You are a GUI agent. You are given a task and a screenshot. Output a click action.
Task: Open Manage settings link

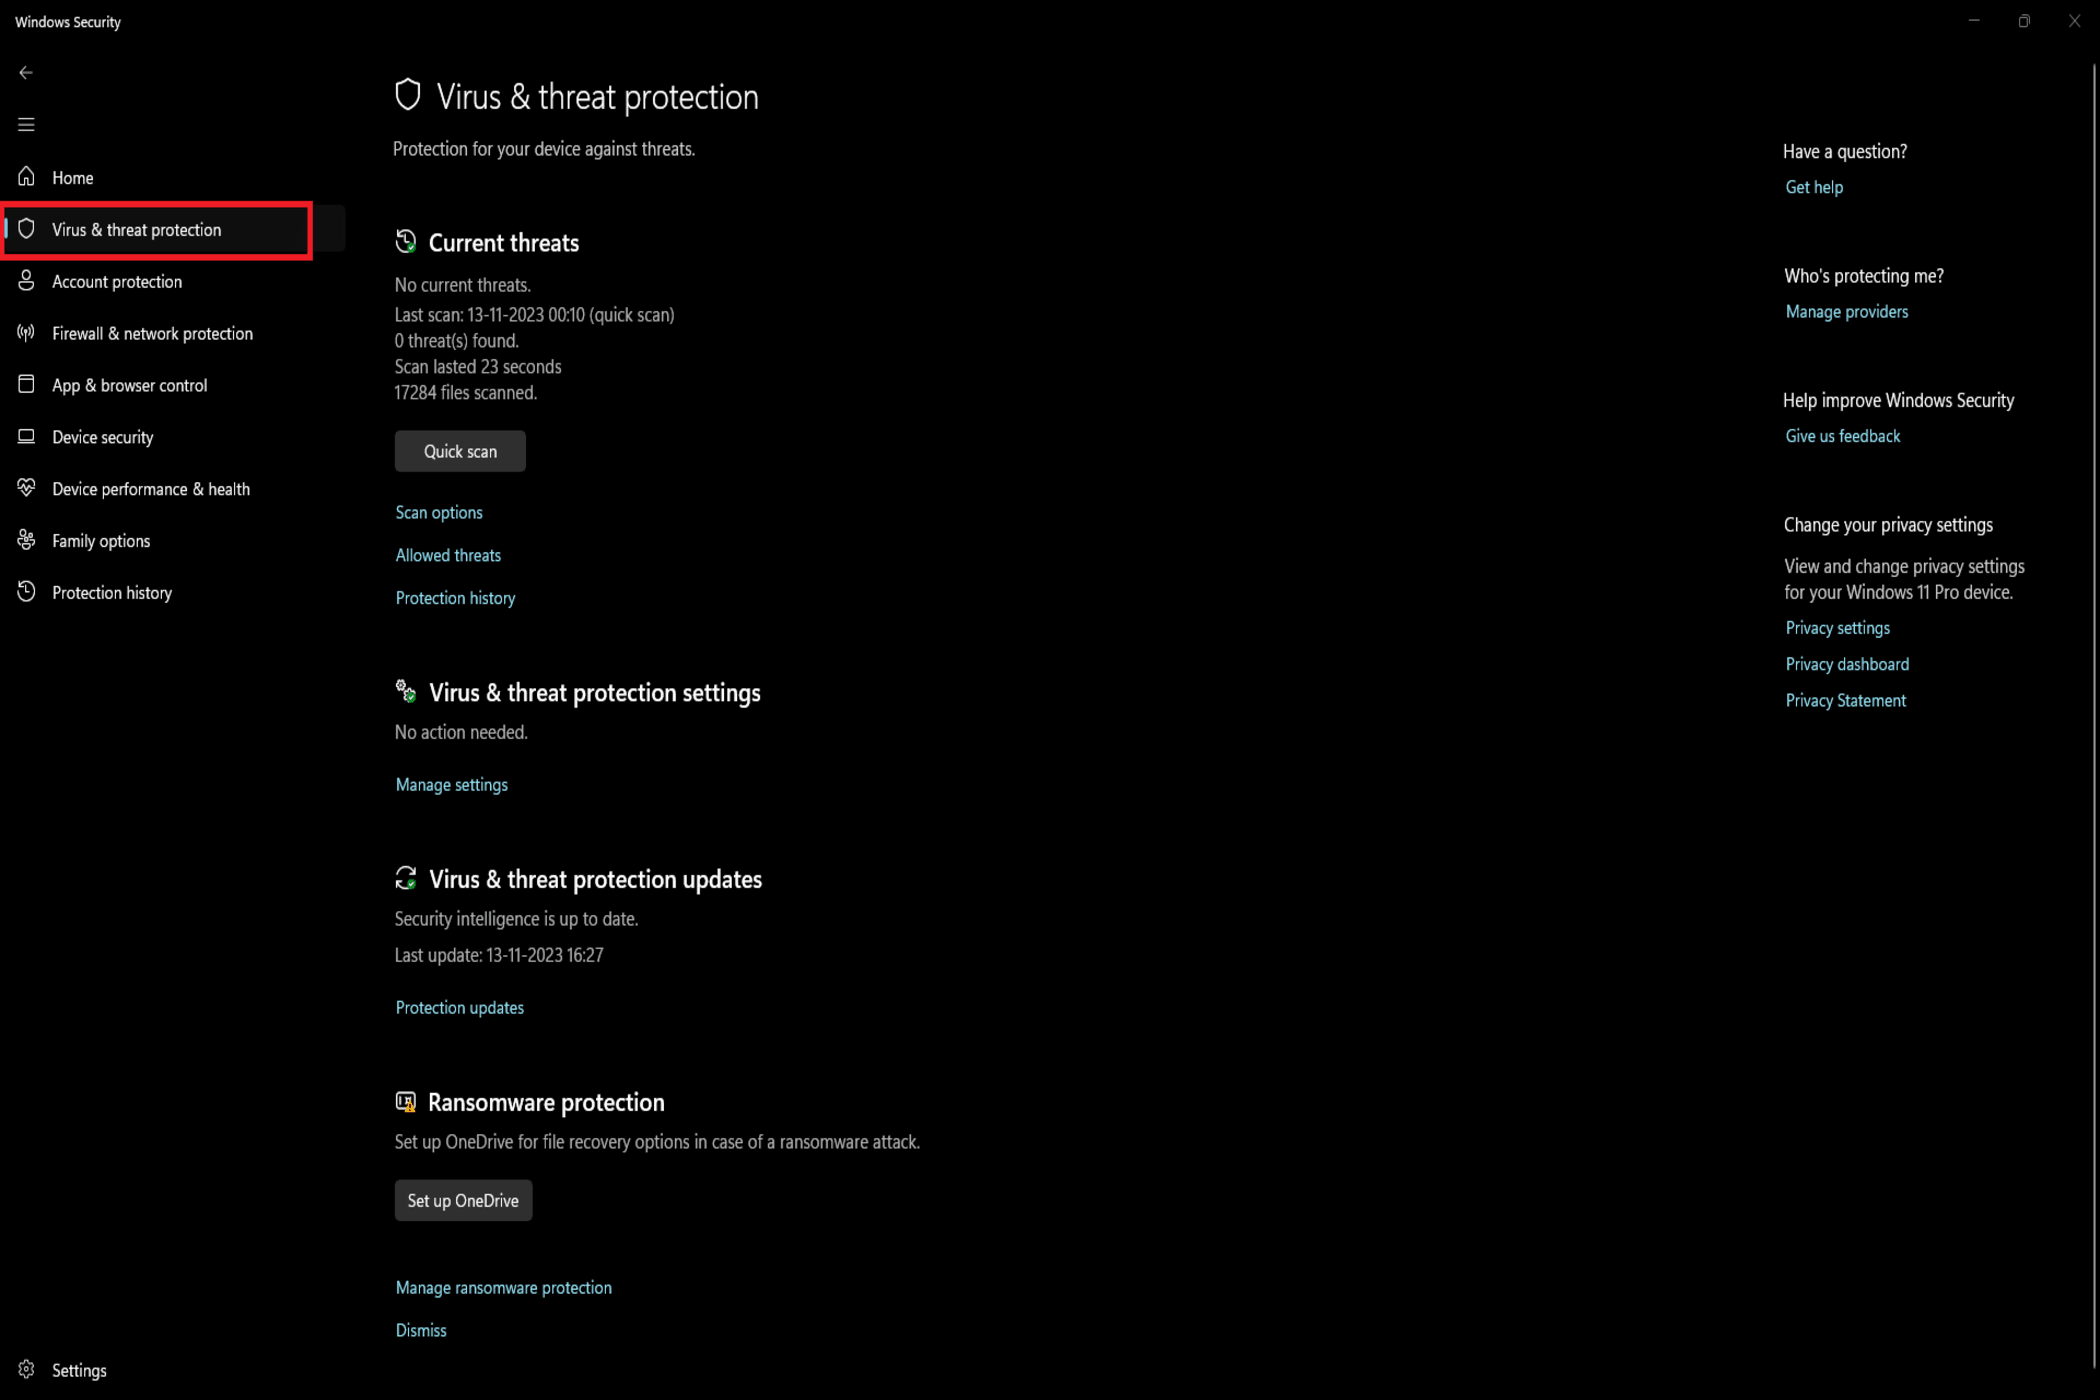[x=452, y=784]
